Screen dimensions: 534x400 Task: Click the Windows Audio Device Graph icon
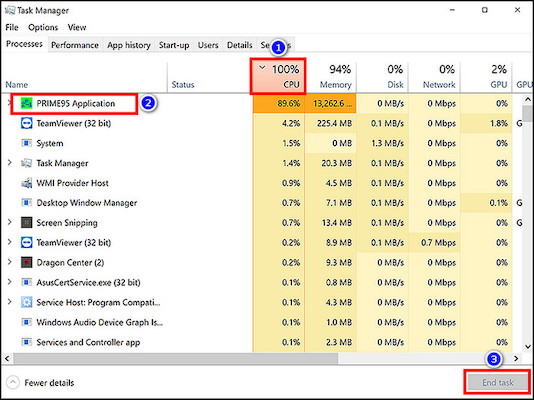[x=27, y=322]
